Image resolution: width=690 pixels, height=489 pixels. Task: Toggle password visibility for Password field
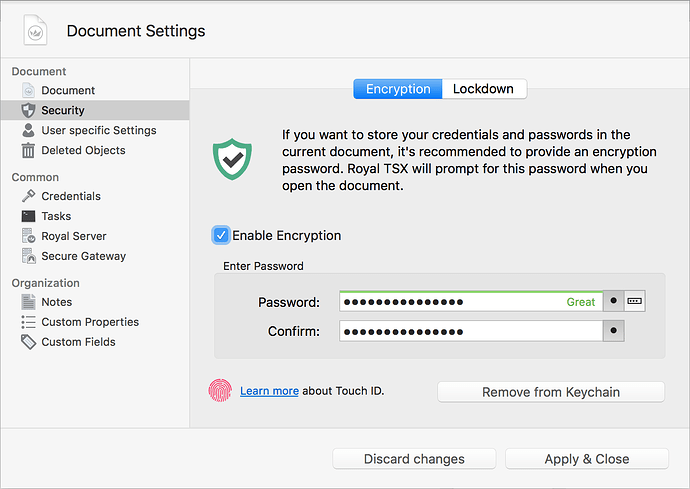click(612, 301)
